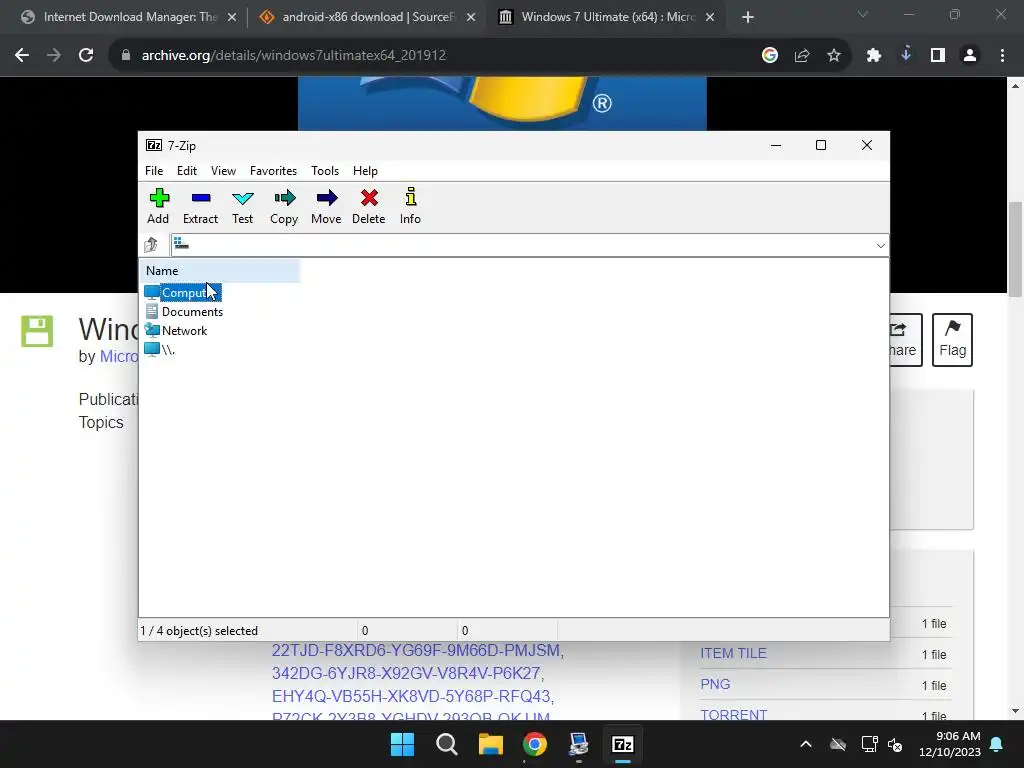Expand the 7-Zip address bar dropdown
Image resolution: width=1024 pixels, height=768 pixels.
coord(880,246)
